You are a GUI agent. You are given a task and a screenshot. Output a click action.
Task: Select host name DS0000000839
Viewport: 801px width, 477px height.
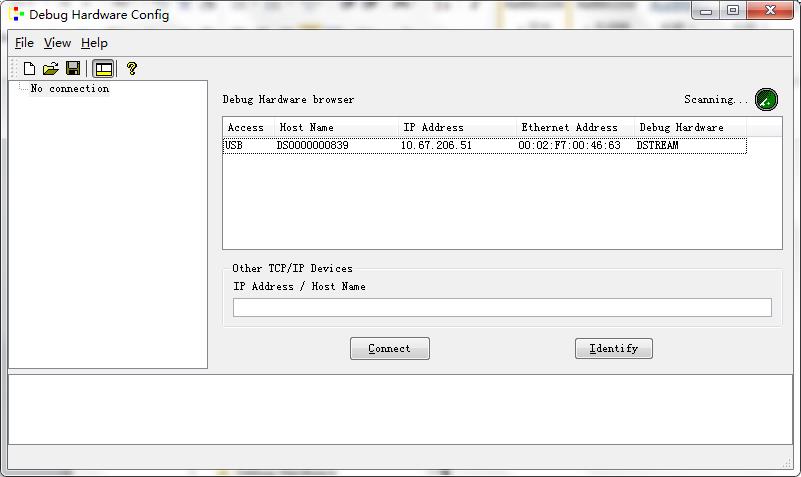click(x=313, y=146)
